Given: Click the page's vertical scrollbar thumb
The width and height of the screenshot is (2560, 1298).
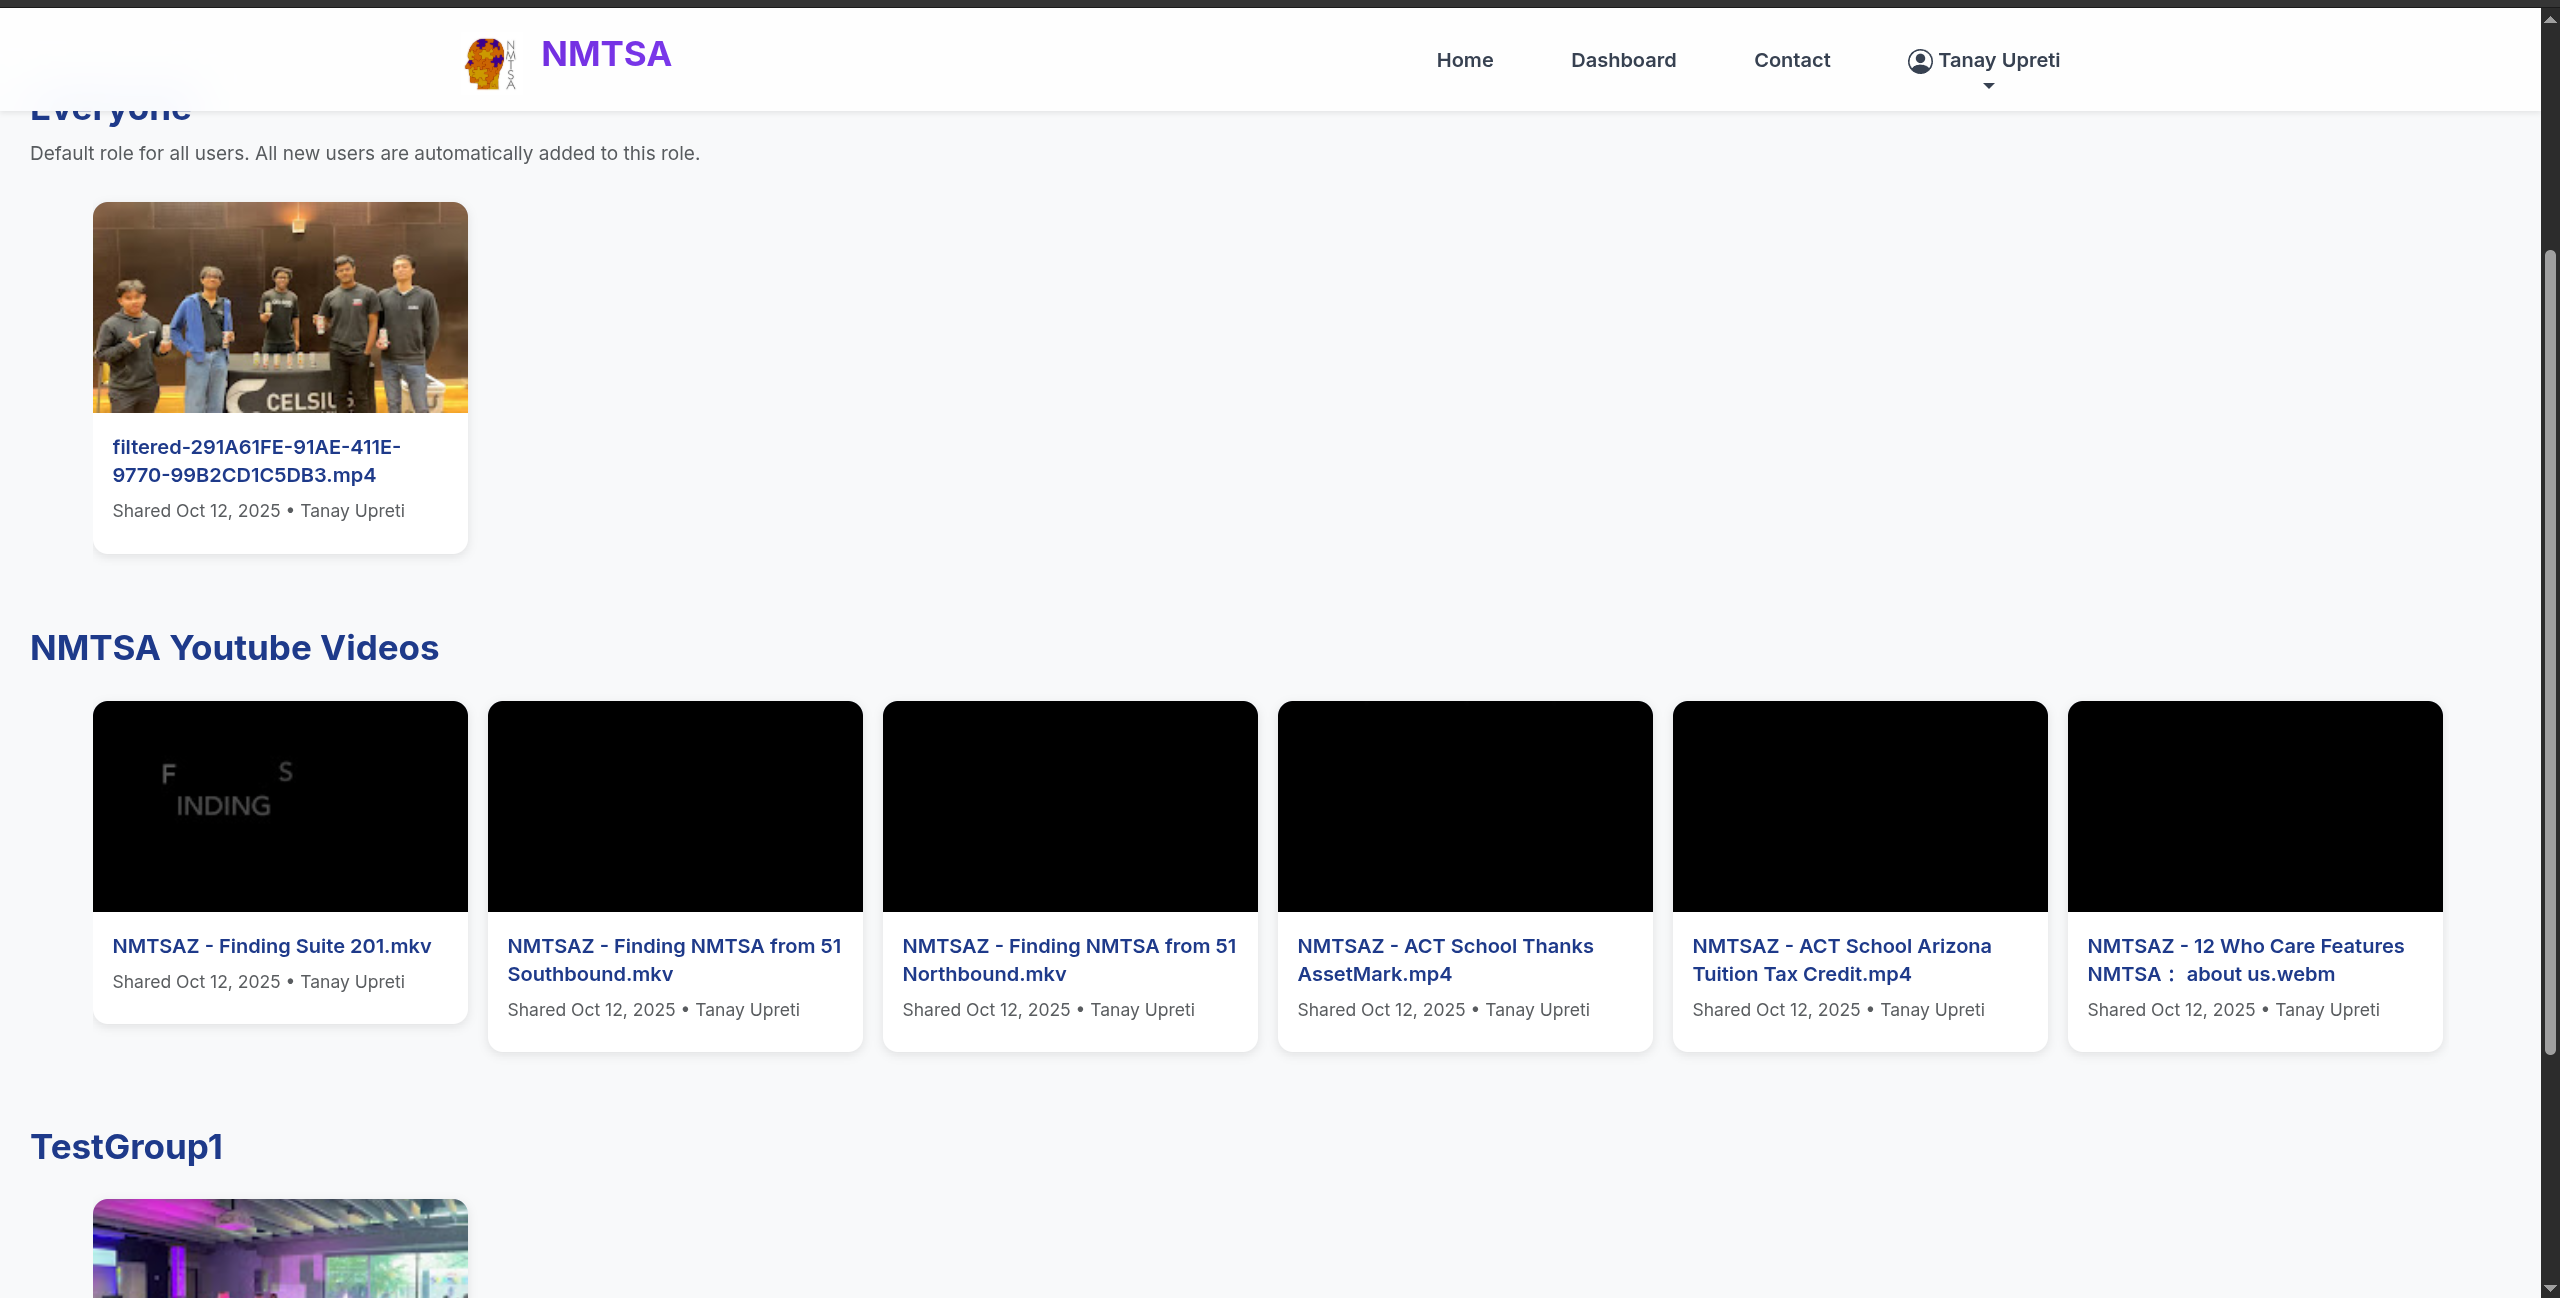Looking at the screenshot, I should [2549, 650].
